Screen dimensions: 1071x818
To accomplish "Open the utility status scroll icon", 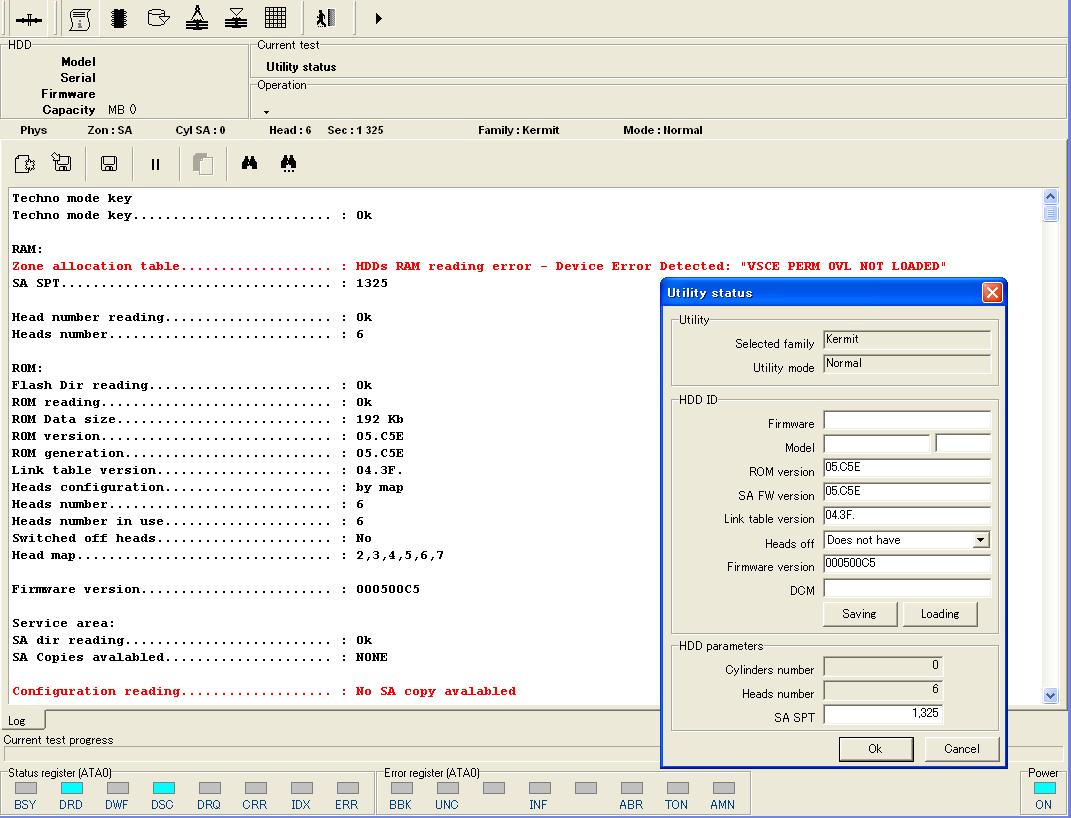I will coord(80,19).
